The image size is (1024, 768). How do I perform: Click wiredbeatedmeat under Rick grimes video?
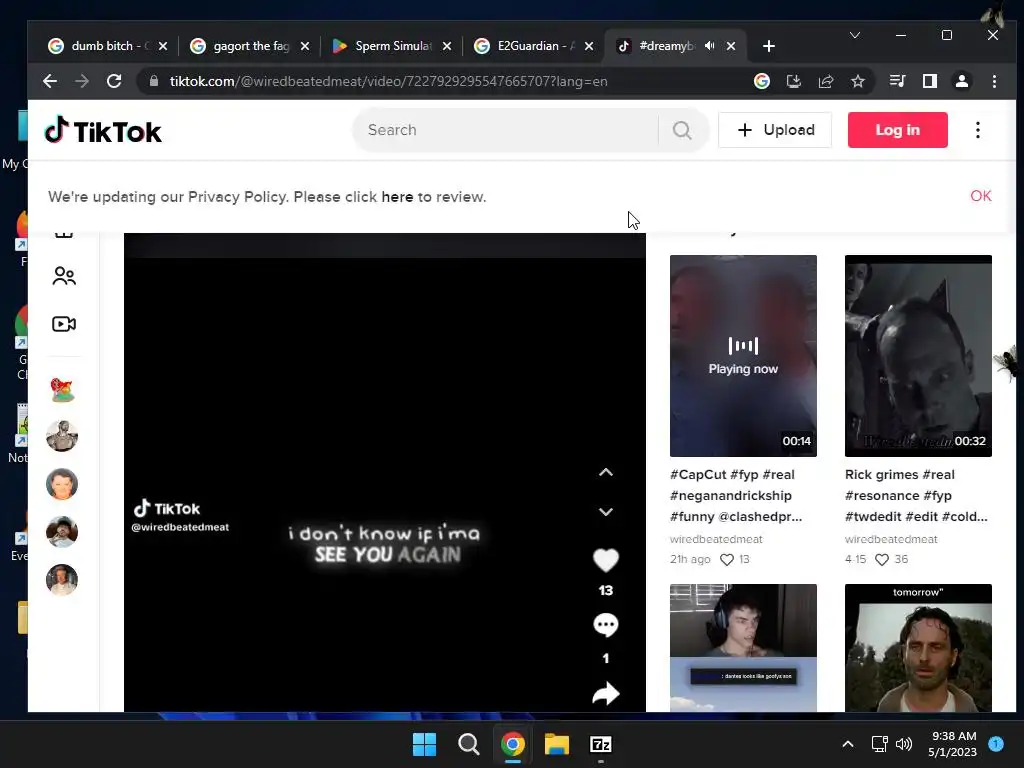point(891,539)
